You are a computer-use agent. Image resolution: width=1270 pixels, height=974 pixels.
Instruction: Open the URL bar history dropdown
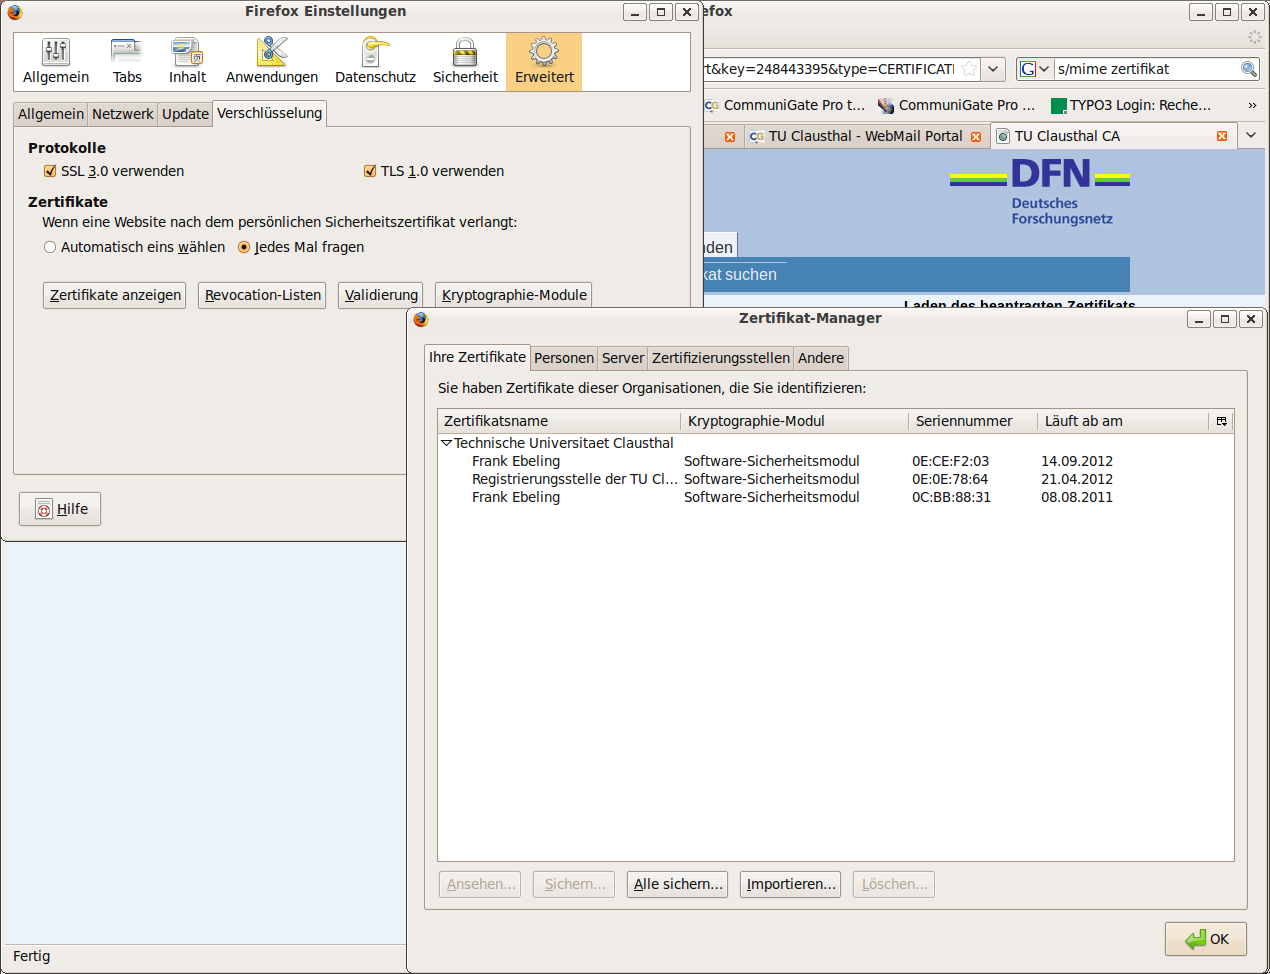tap(993, 69)
